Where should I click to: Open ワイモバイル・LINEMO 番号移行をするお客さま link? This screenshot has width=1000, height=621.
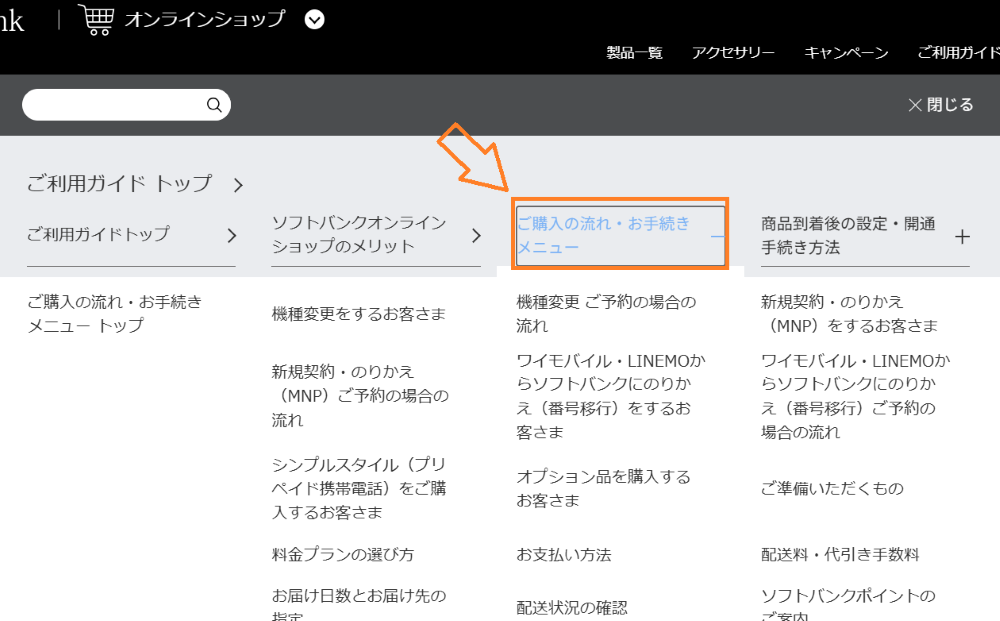(x=611, y=396)
